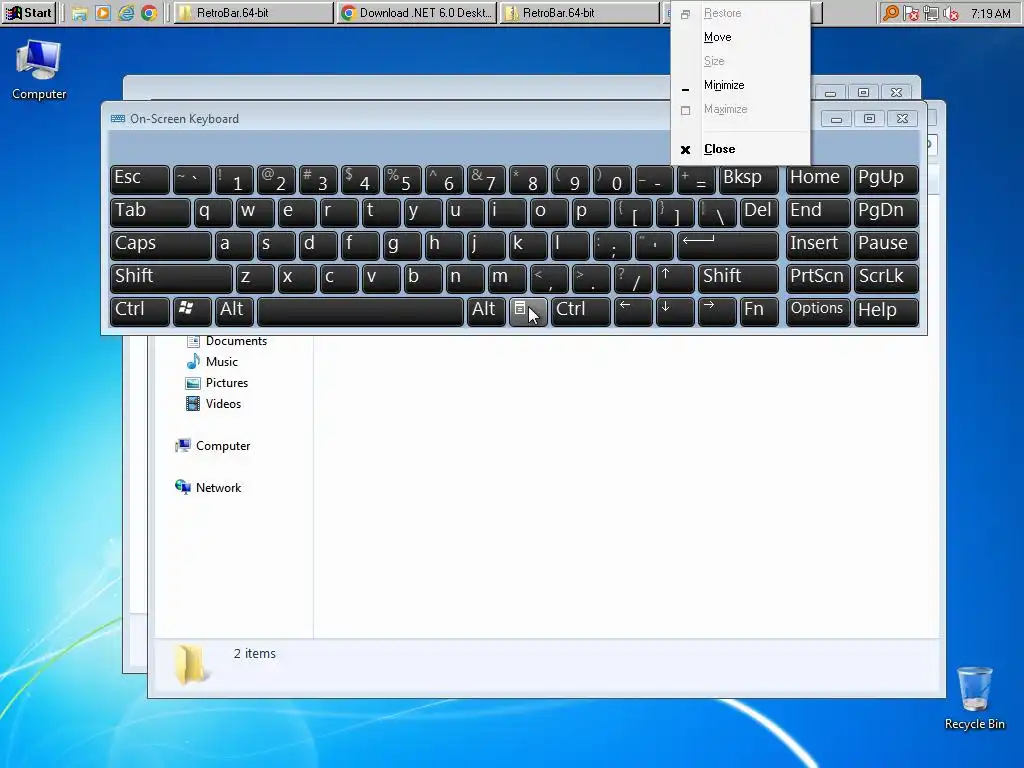Image resolution: width=1024 pixels, height=768 pixels.
Task: Launch Internet Explorer from quick launch
Action: pyautogui.click(x=126, y=13)
